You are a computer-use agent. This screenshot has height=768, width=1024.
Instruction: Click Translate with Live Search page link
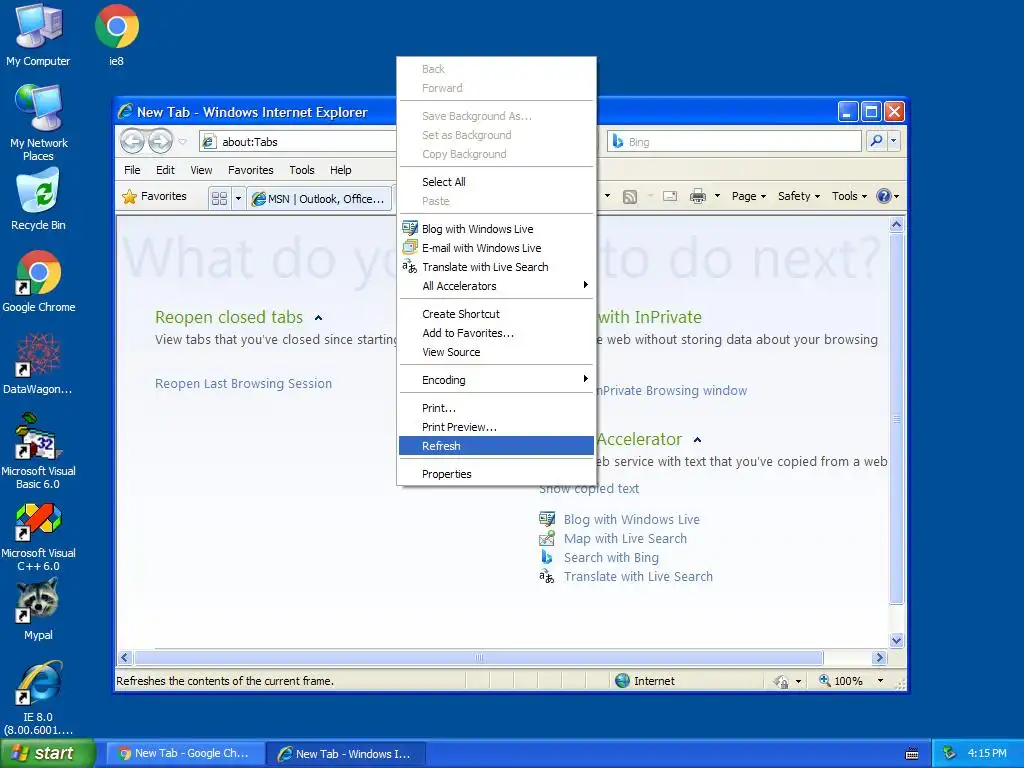(x=638, y=577)
